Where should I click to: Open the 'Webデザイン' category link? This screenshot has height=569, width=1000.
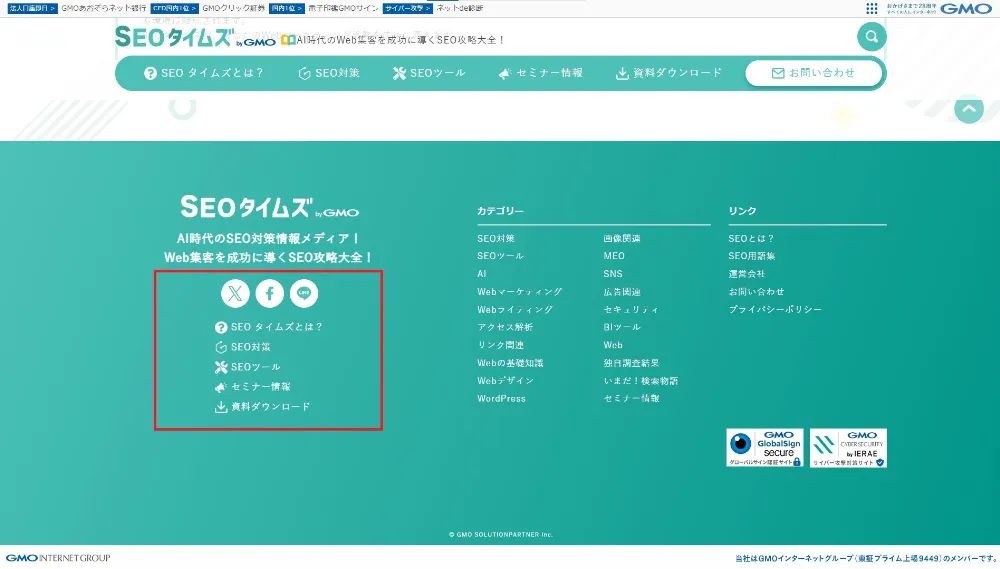[x=505, y=381]
